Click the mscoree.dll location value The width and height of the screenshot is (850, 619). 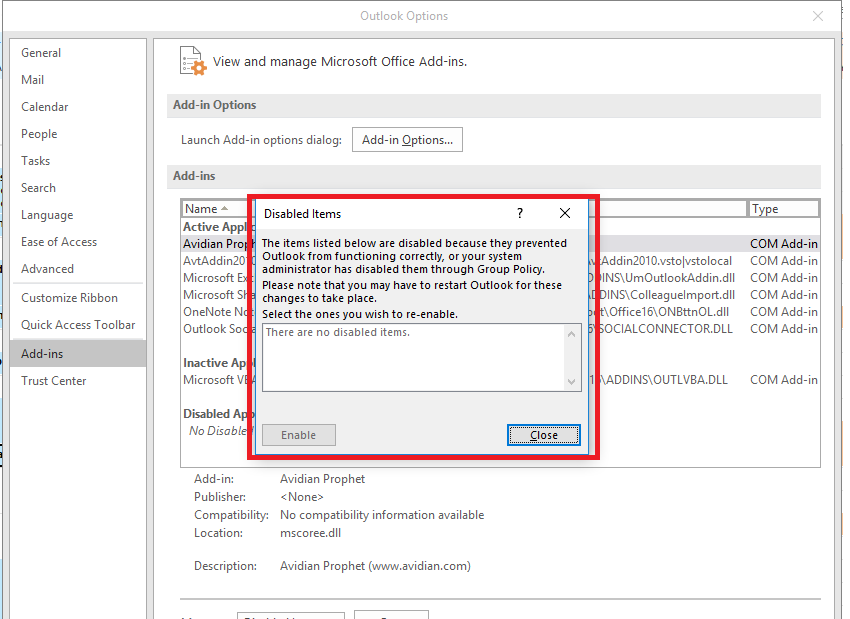point(310,533)
